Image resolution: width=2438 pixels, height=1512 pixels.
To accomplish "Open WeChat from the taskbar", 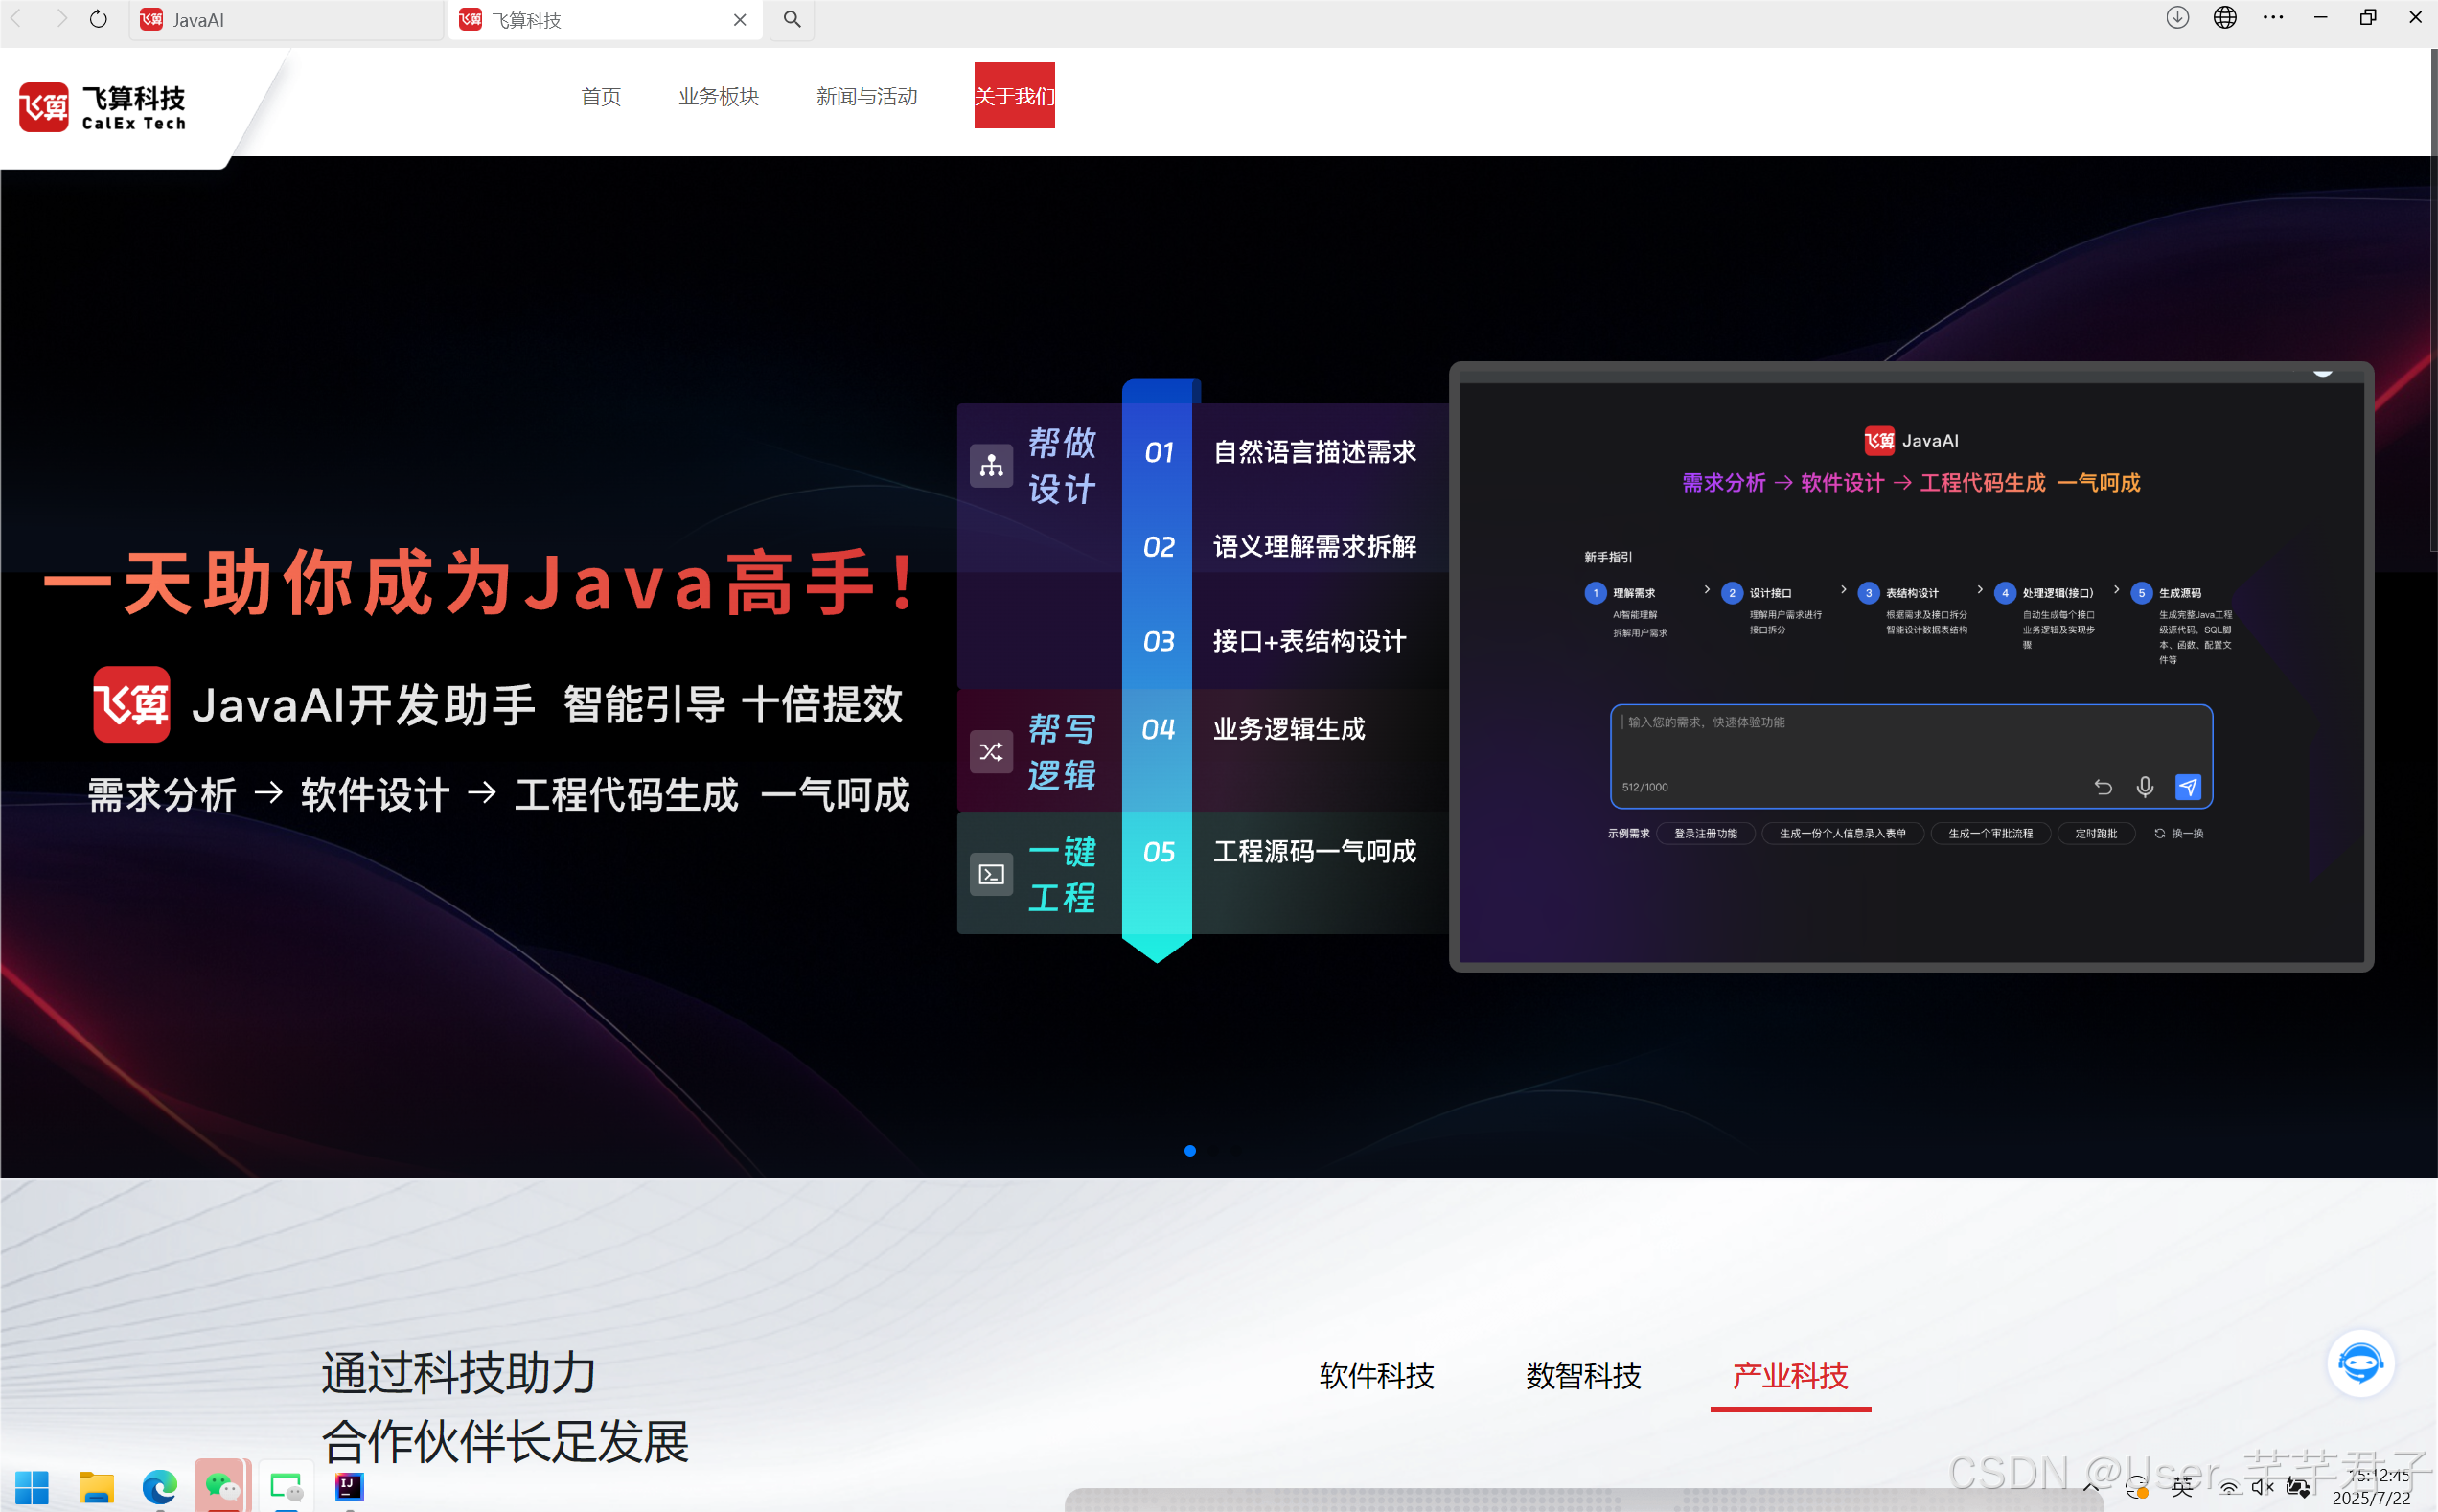I will point(221,1487).
